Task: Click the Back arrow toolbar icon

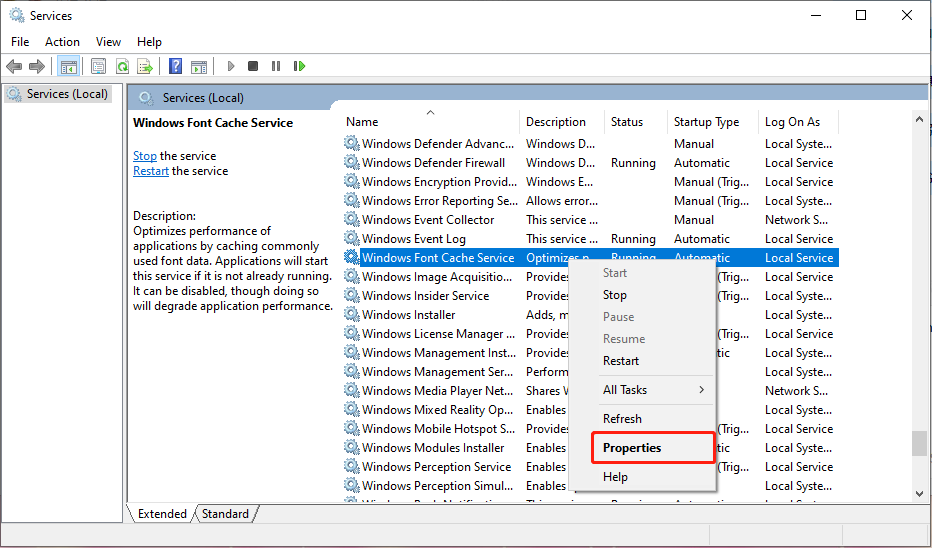Action: [14, 66]
